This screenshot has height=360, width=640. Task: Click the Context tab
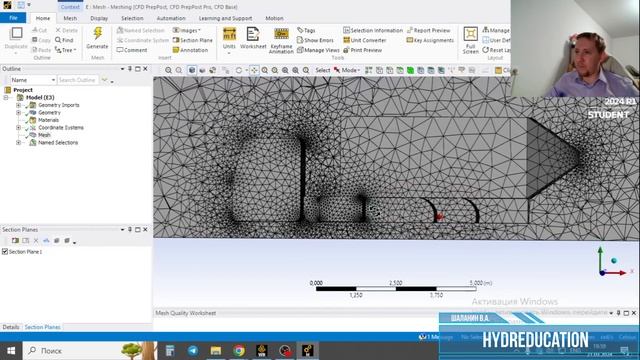(70, 7)
